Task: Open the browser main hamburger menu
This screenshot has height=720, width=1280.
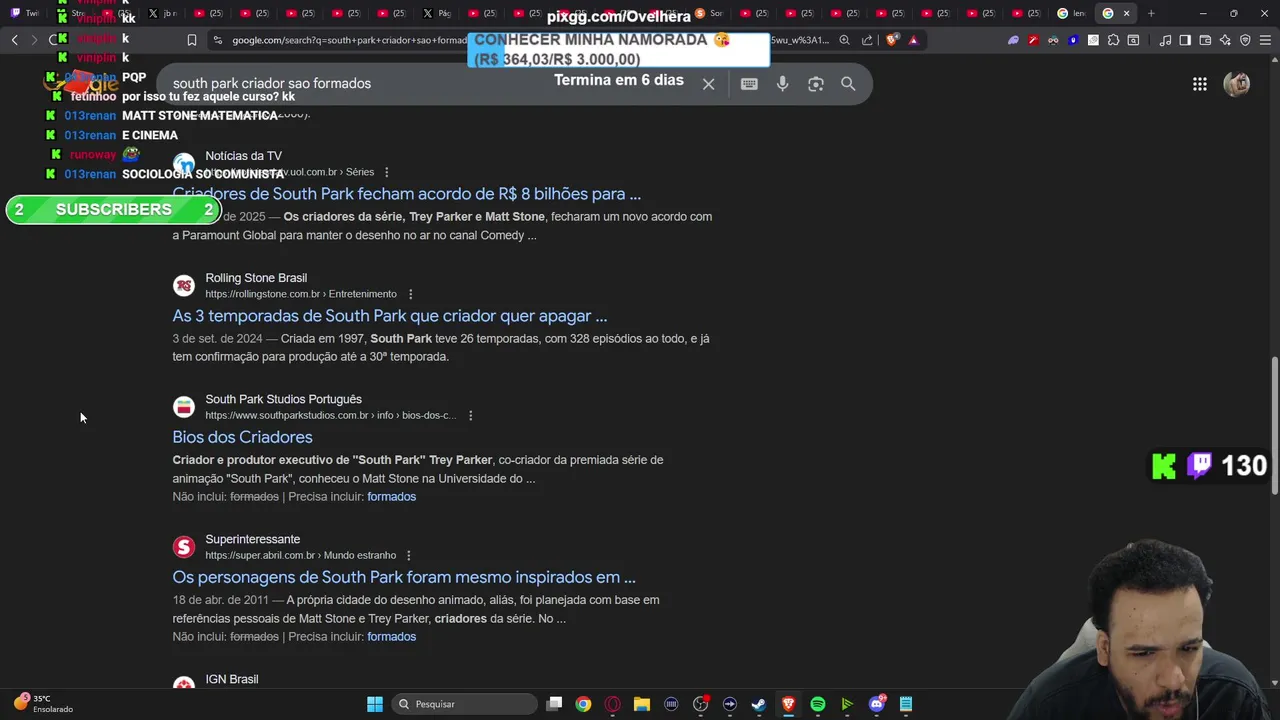Action: coord(1265,40)
